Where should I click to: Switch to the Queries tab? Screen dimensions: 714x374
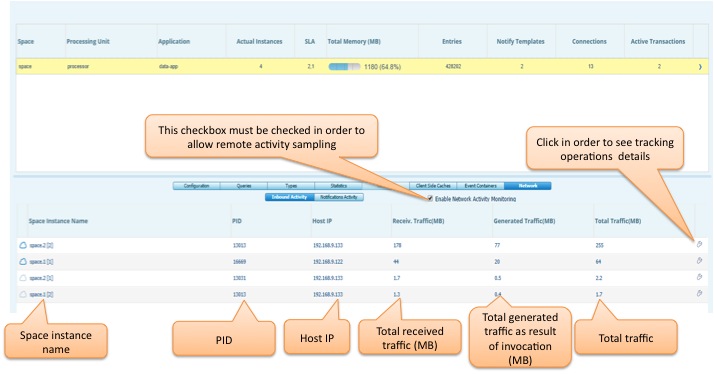pos(244,186)
